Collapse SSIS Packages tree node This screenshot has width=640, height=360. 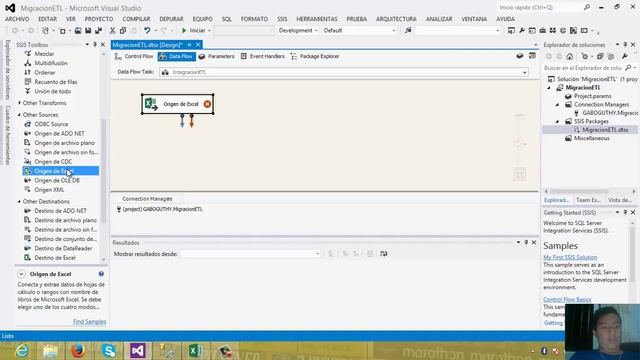pos(558,122)
